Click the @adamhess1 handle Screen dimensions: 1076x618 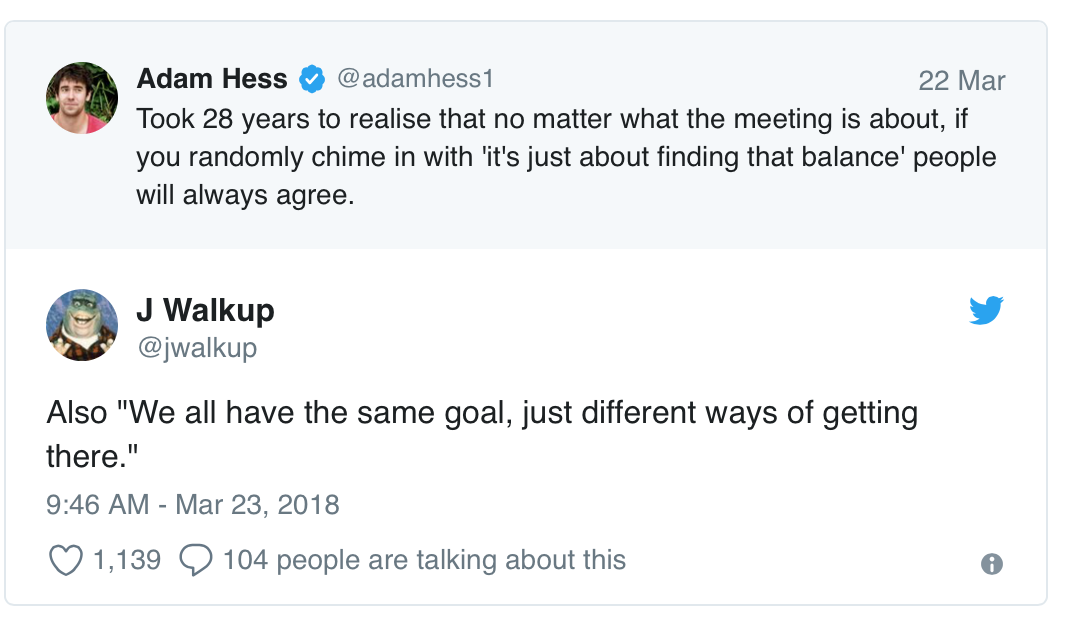pyautogui.click(x=414, y=78)
